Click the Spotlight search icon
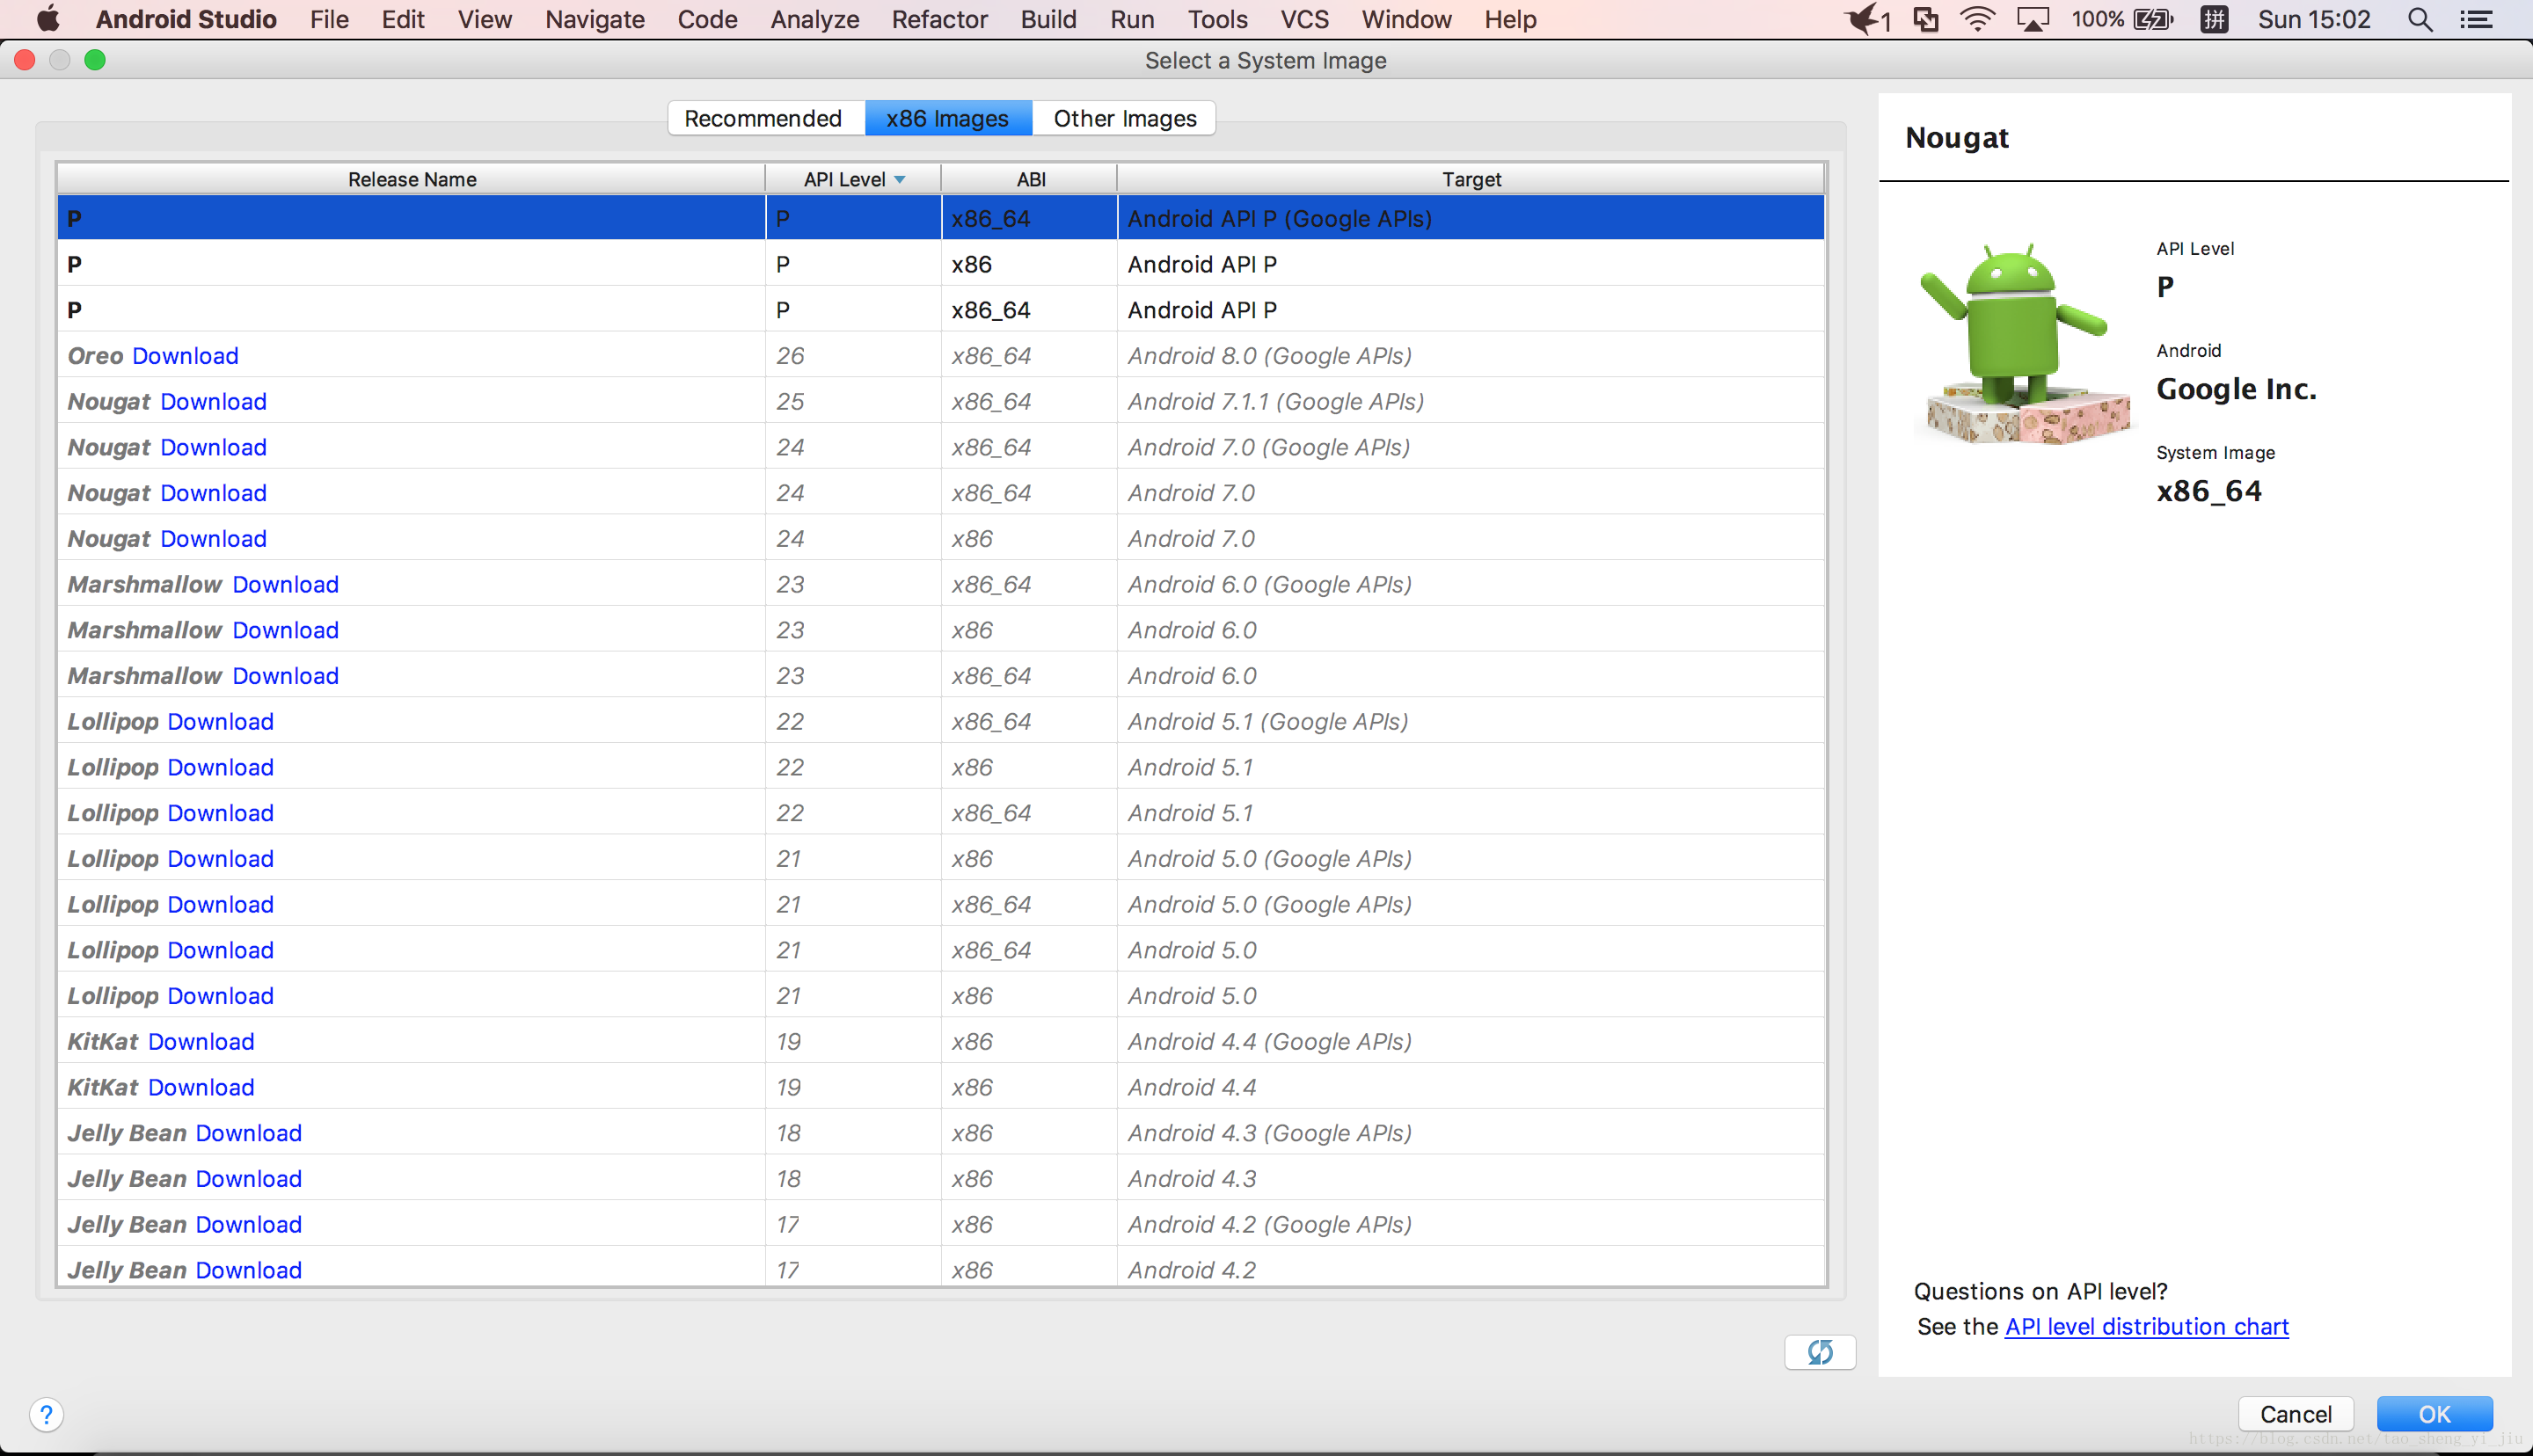2533x1456 pixels. point(2419,19)
